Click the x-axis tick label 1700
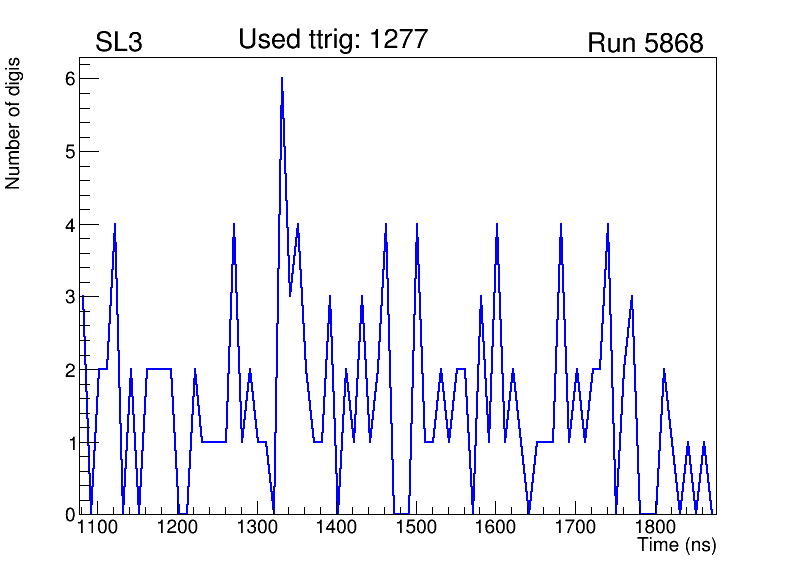 (x=574, y=528)
